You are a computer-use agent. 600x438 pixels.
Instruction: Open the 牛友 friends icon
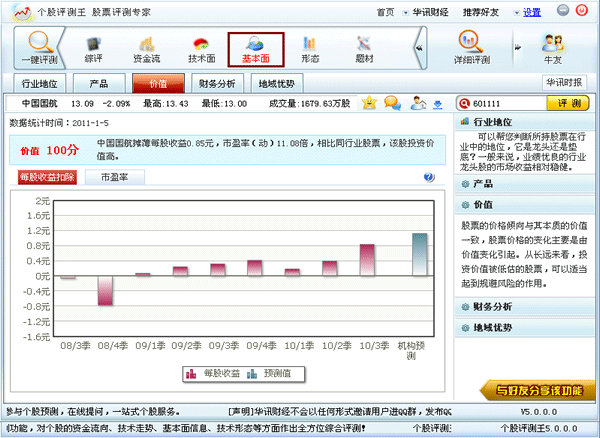coord(553,43)
